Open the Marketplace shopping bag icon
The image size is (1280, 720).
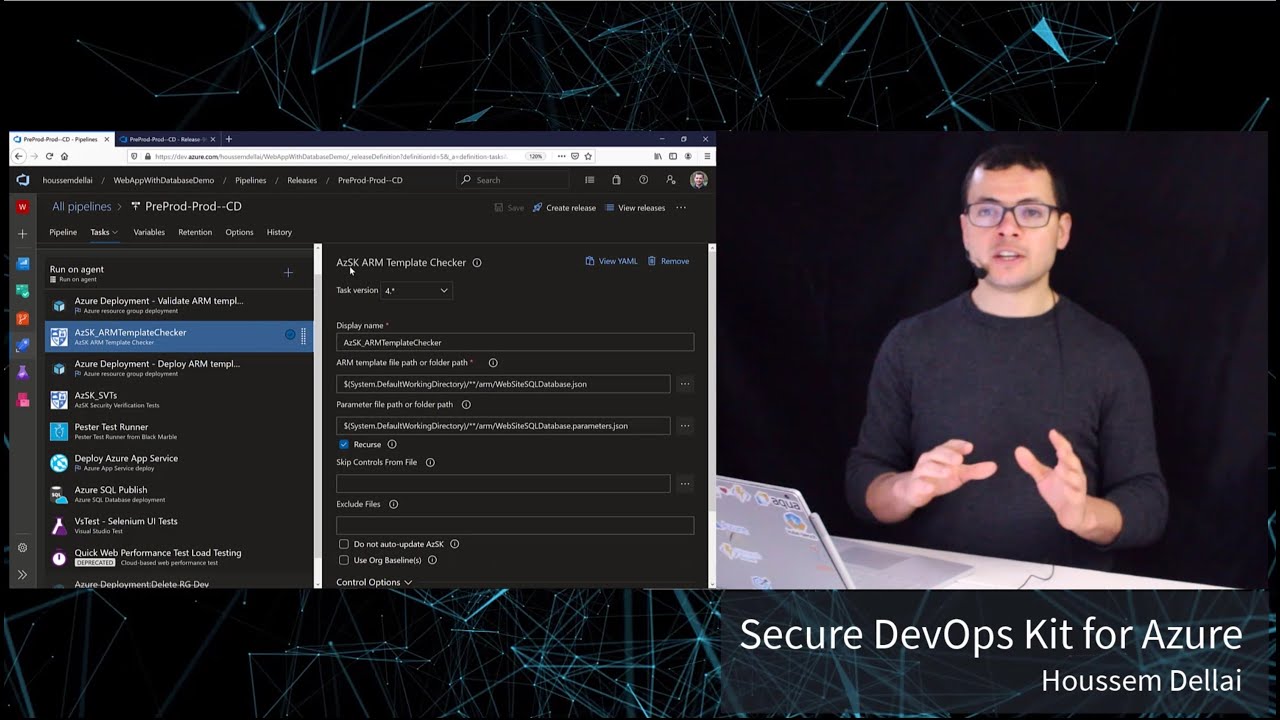[x=616, y=180]
